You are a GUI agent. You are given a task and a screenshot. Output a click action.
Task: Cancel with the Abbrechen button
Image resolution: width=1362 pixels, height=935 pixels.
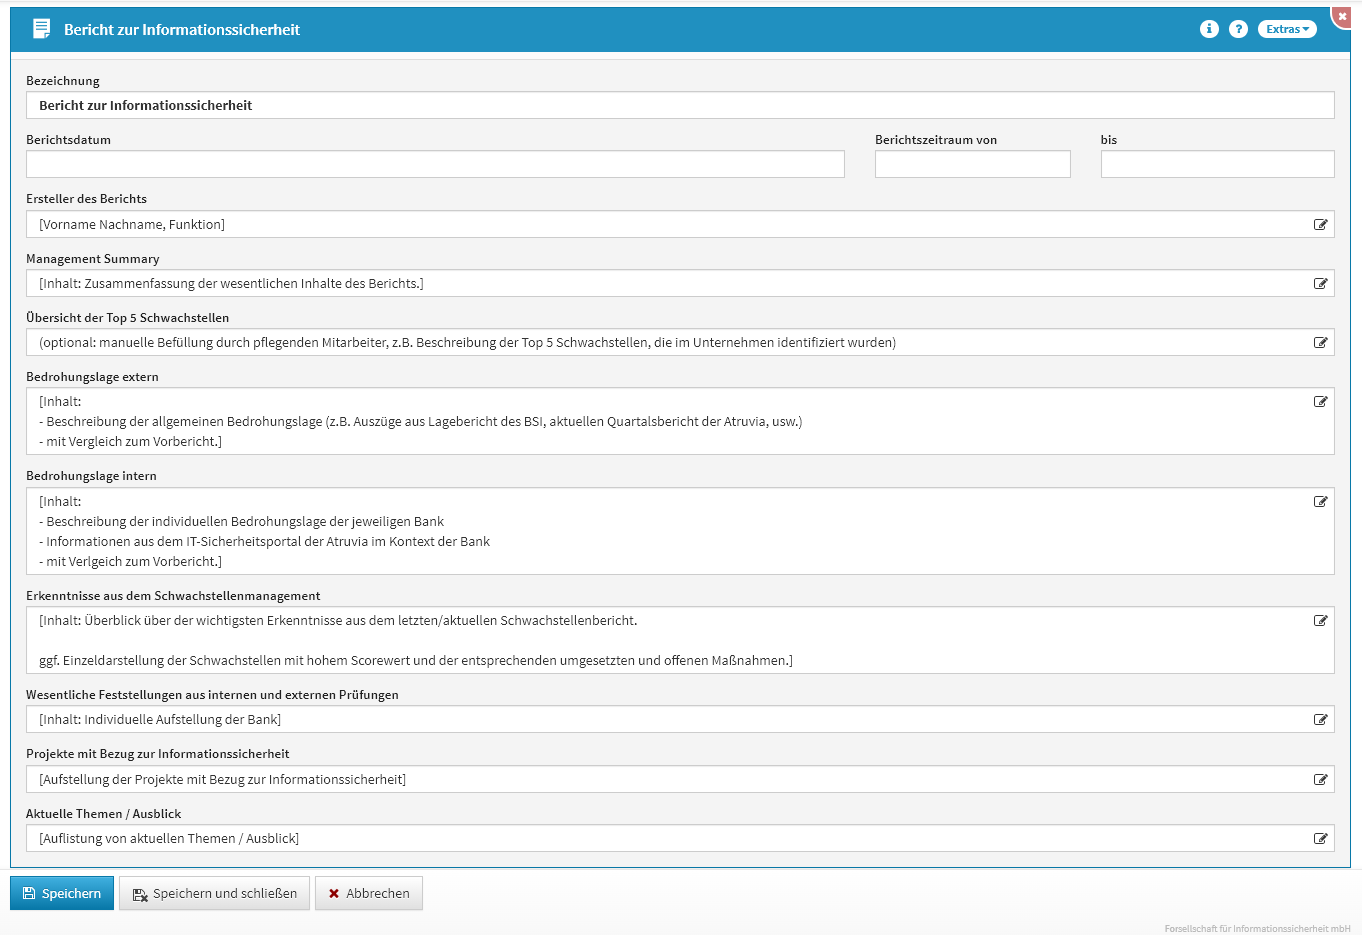pyautogui.click(x=369, y=894)
